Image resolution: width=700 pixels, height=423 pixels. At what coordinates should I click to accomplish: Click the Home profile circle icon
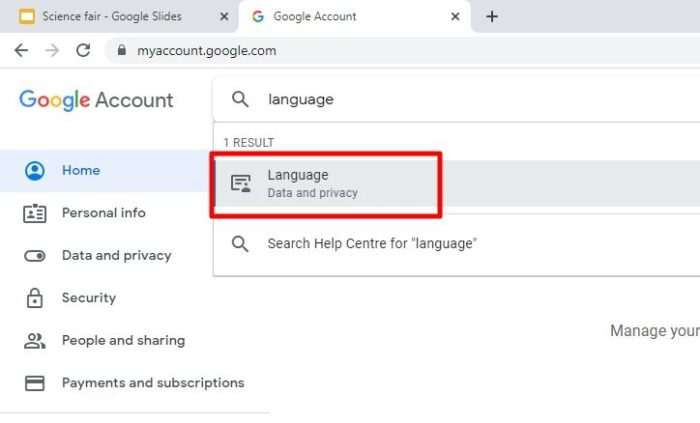point(34,170)
